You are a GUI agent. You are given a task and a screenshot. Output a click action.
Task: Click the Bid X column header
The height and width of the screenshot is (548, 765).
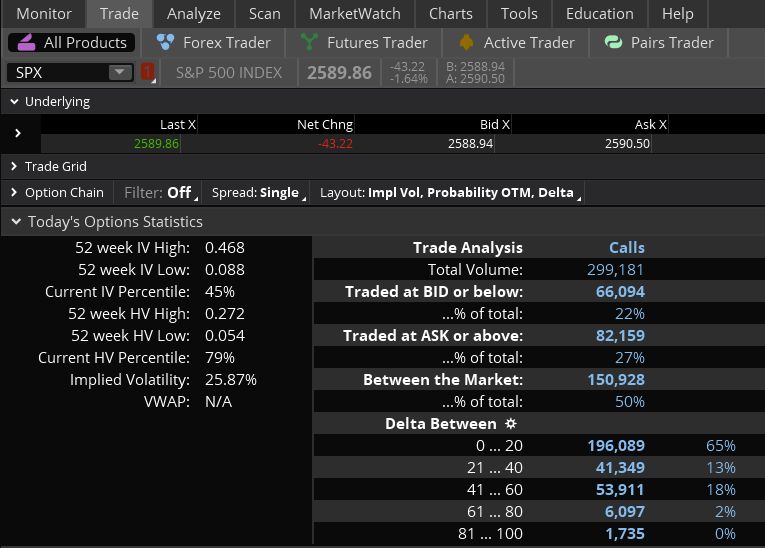(495, 124)
